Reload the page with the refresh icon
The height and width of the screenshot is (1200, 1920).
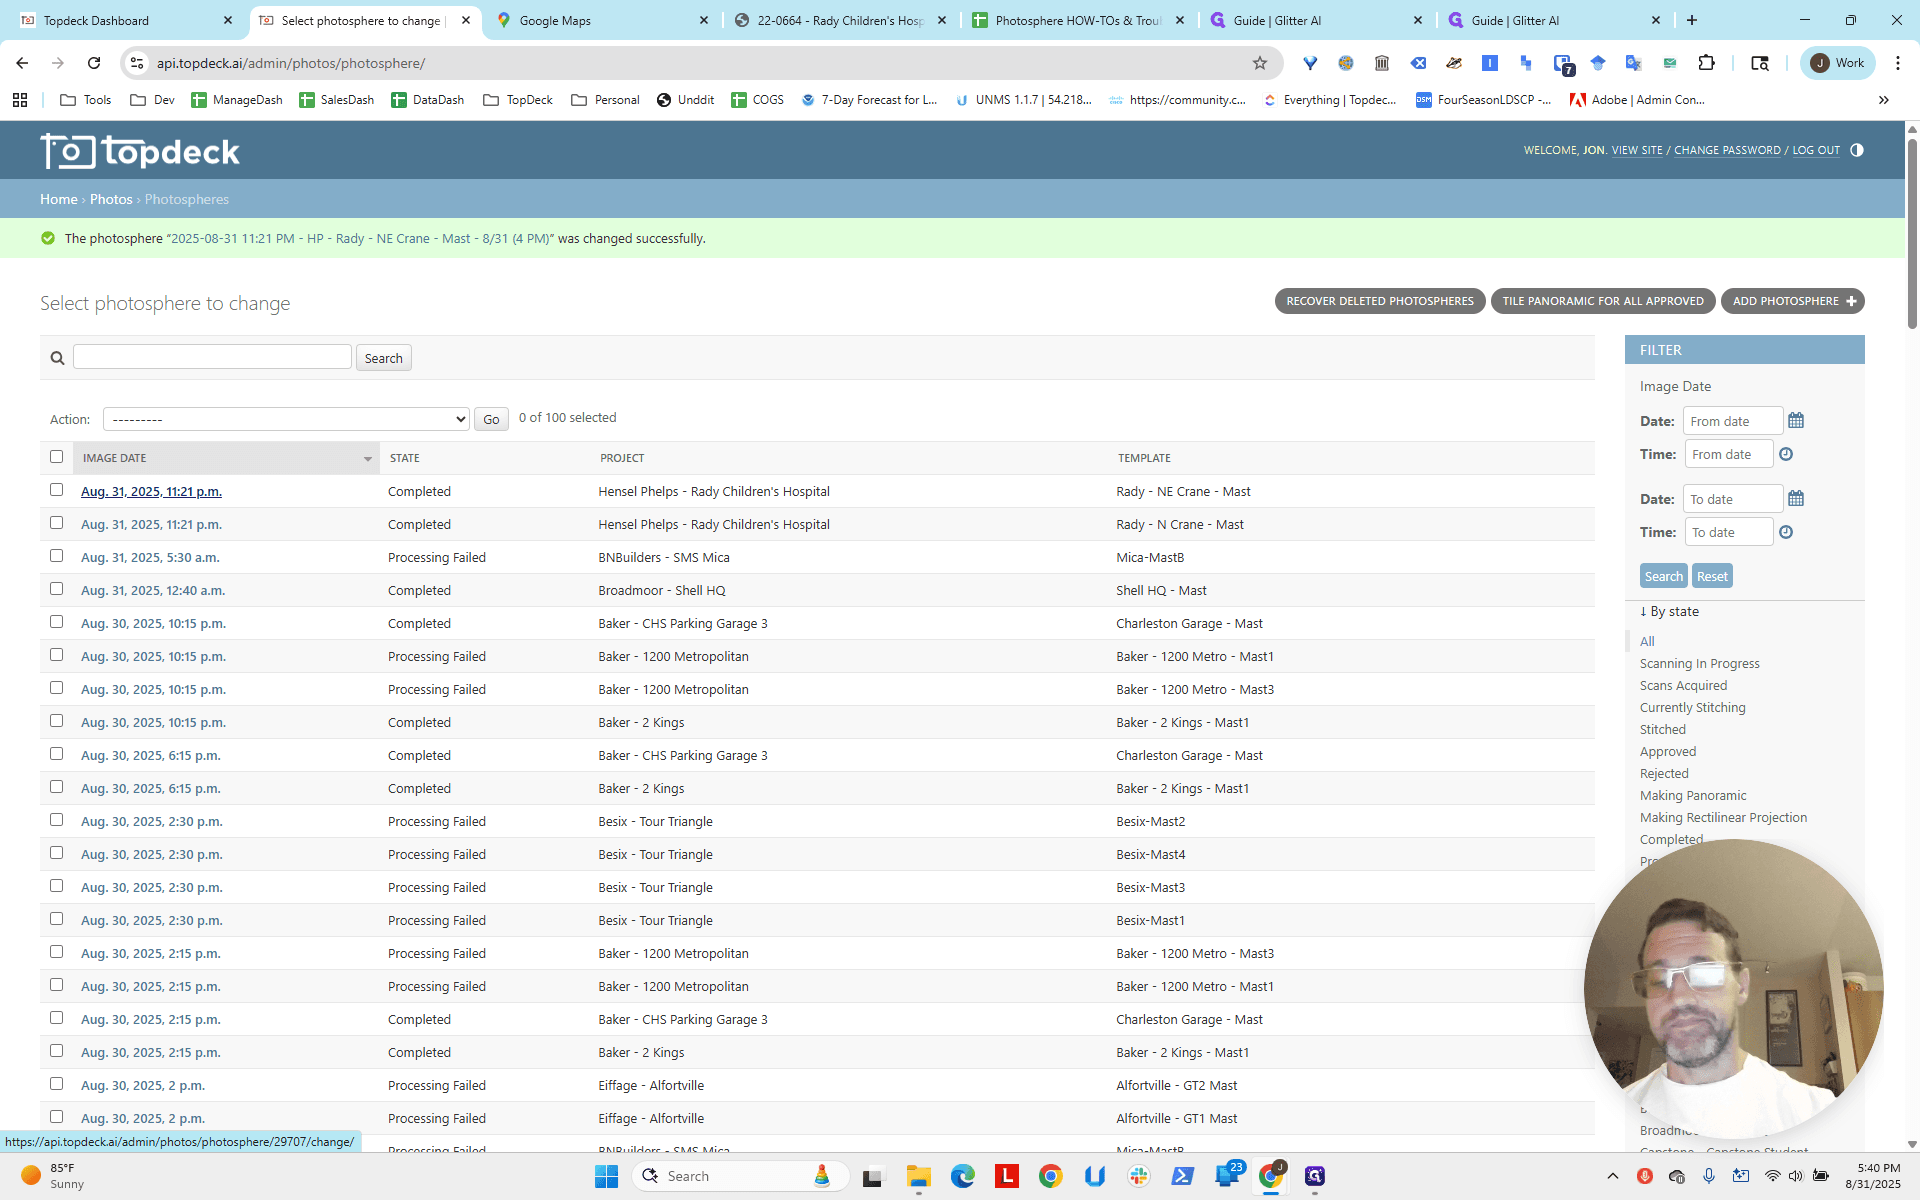point(94,63)
